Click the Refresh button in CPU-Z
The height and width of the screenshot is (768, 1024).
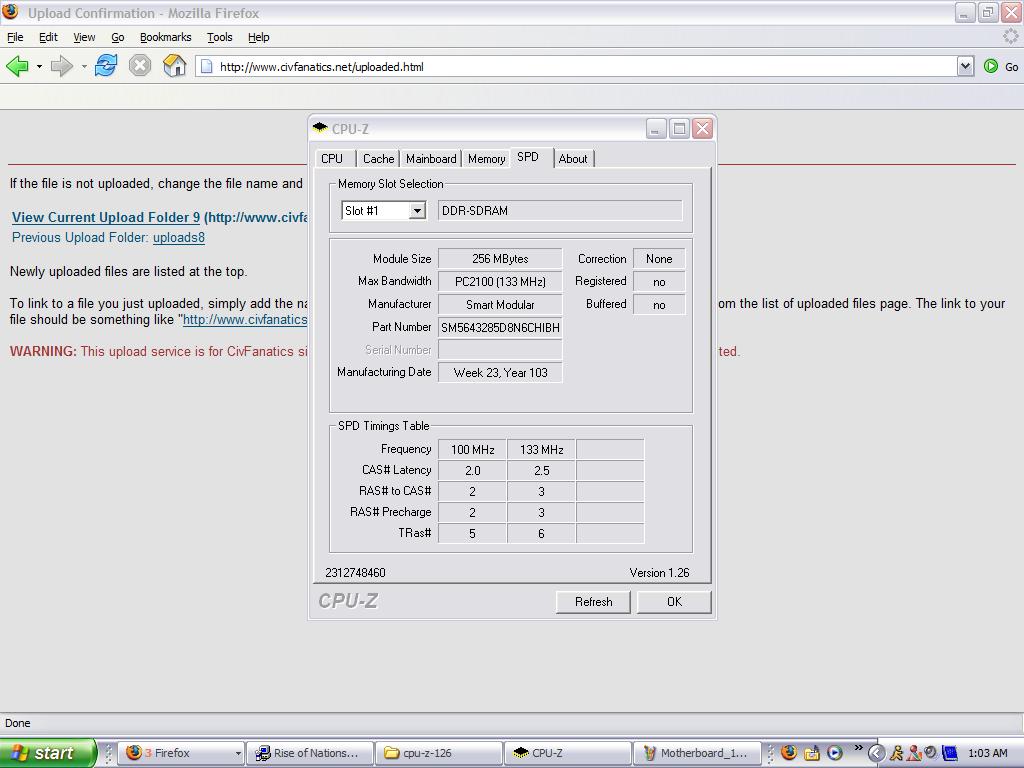tap(593, 602)
